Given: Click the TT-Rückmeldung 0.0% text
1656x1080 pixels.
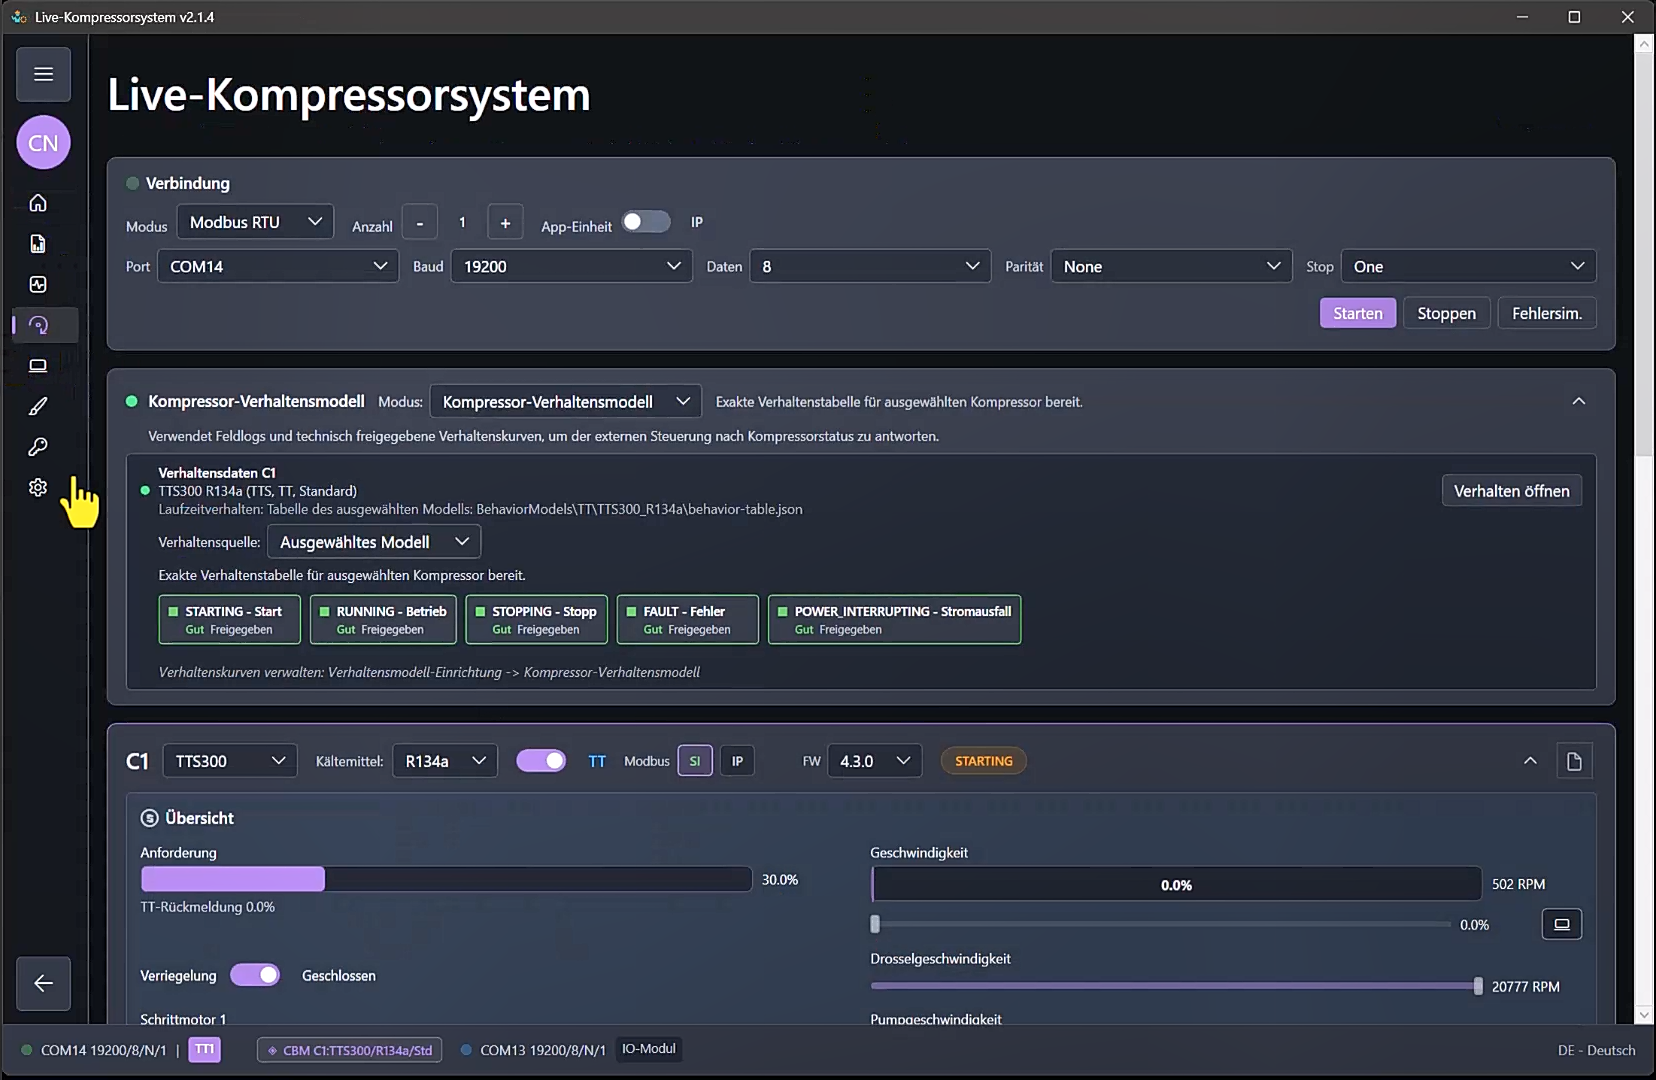Looking at the screenshot, I should pos(207,907).
